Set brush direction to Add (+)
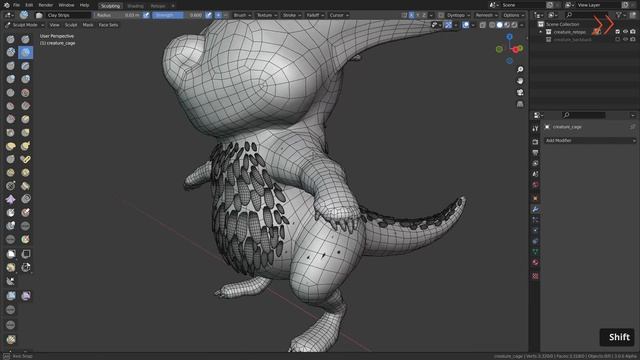 pyautogui.click(x=218, y=15)
